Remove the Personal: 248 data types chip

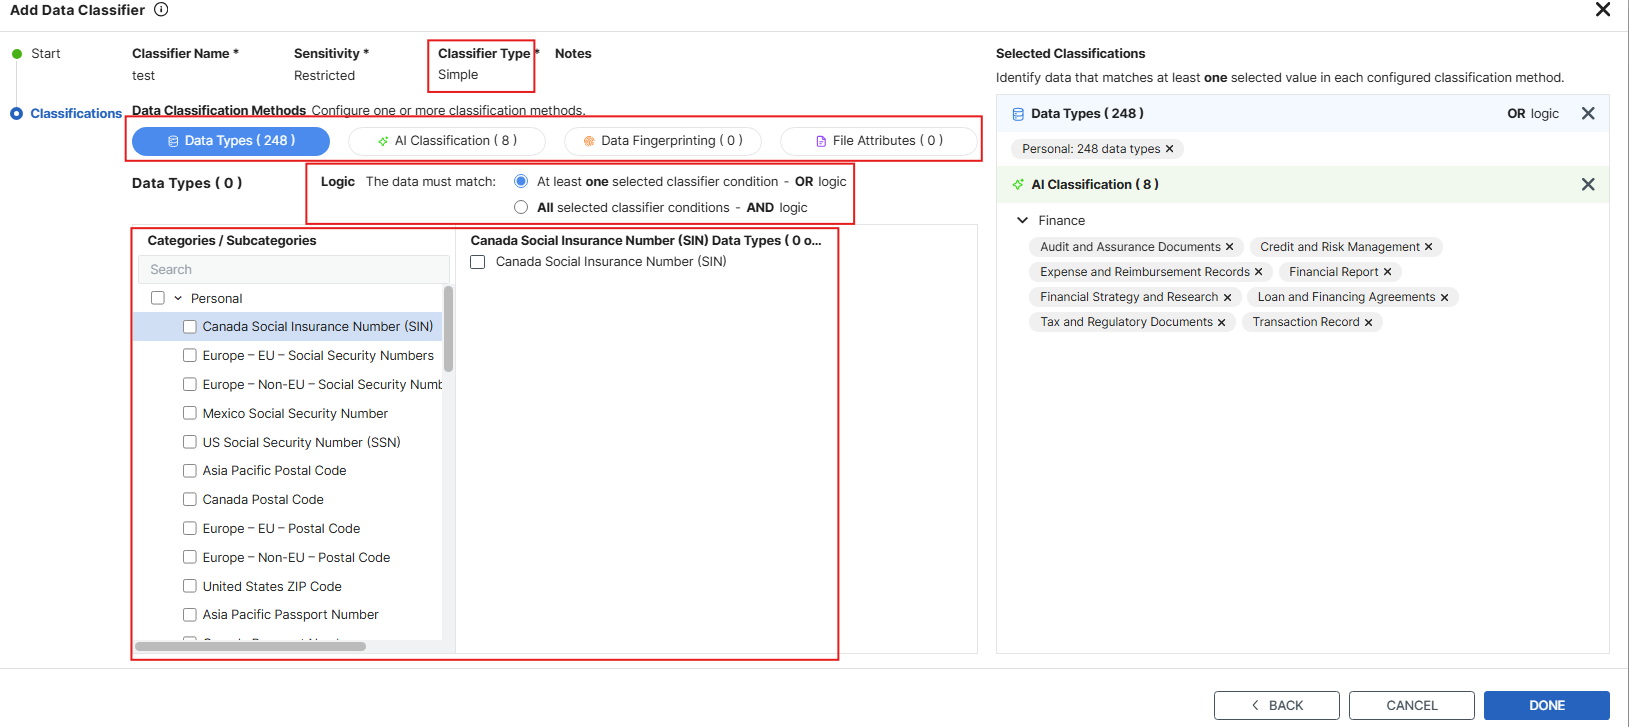click(x=1170, y=149)
